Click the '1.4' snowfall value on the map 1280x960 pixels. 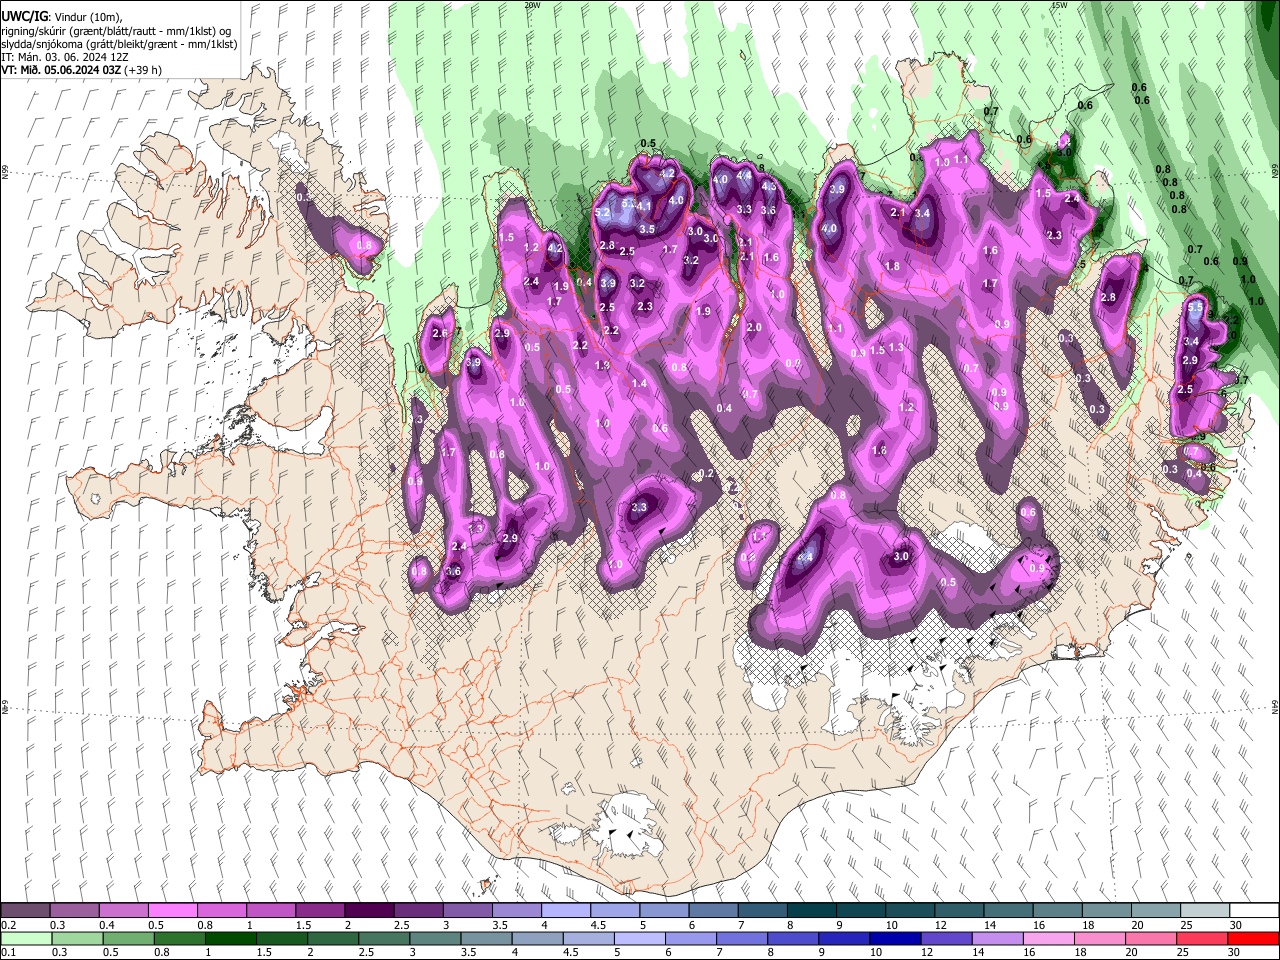point(639,384)
